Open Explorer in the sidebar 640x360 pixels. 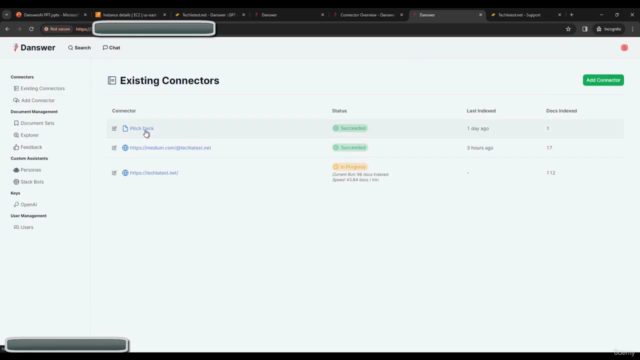point(26,135)
